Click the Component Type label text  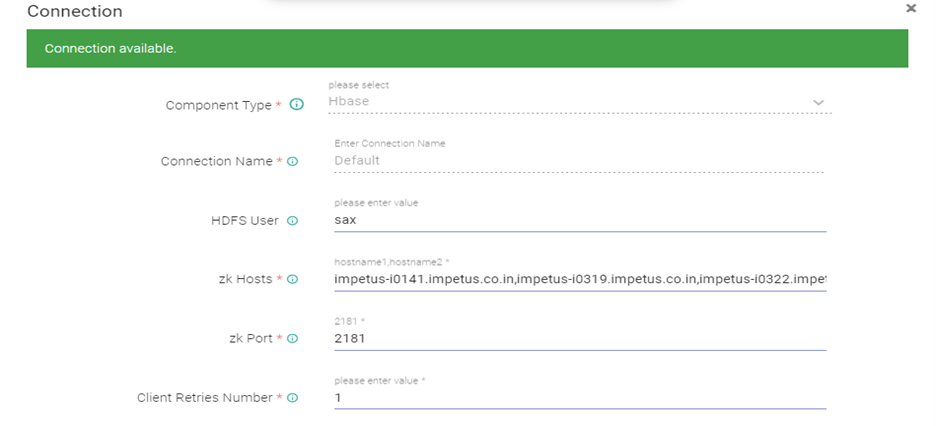(218, 105)
